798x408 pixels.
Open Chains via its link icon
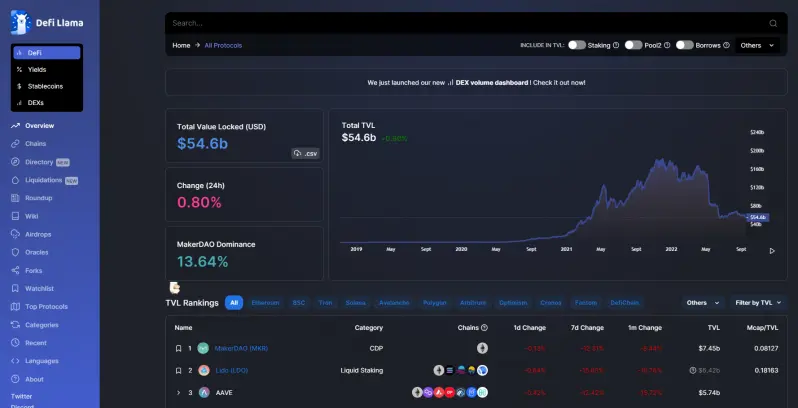(15, 144)
